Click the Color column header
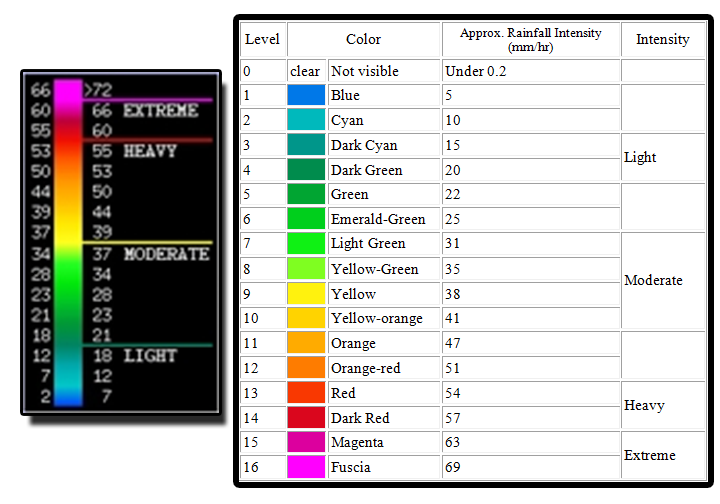The width and height of the screenshot is (720, 504). pyautogui.click(x=363, y=40)
